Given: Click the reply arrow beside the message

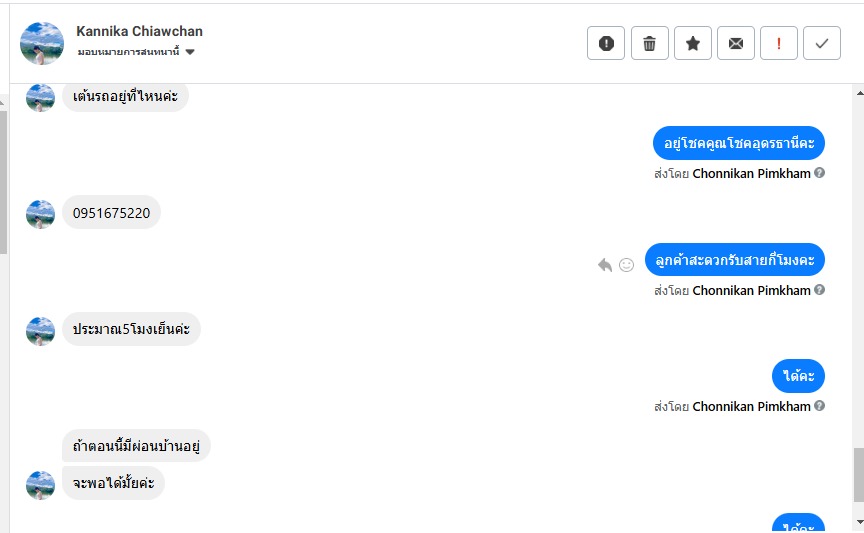Looking at the screenshot, I should coord(605,265).
